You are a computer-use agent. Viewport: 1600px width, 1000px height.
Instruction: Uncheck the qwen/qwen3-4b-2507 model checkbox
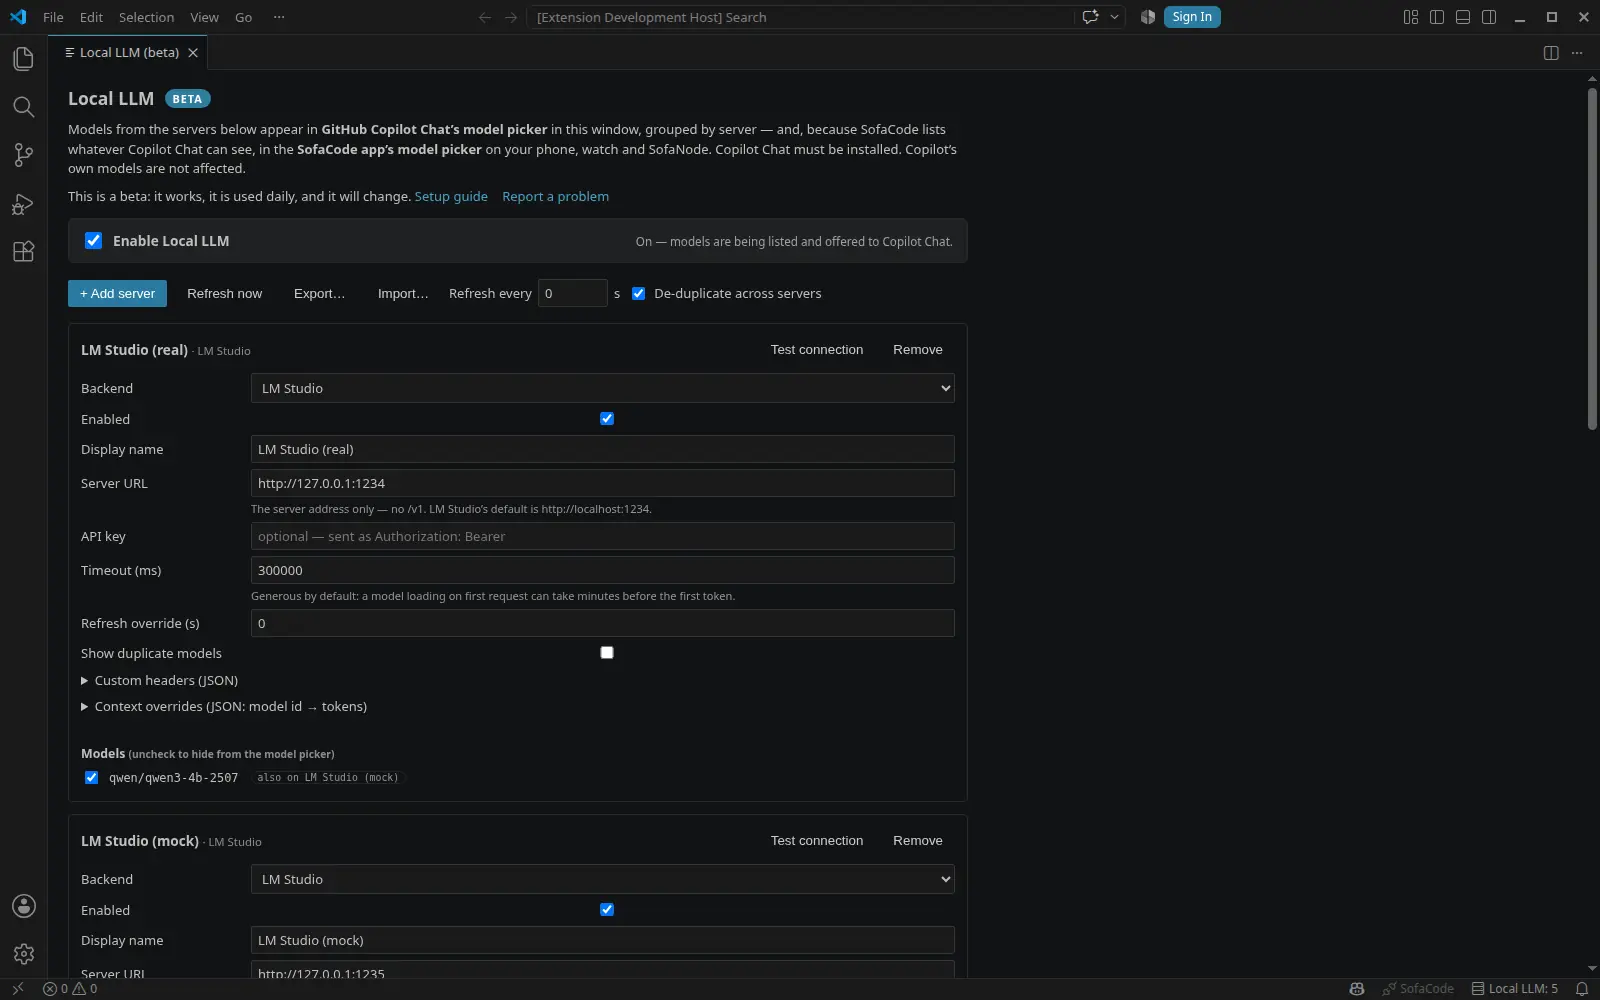[91, 777]
